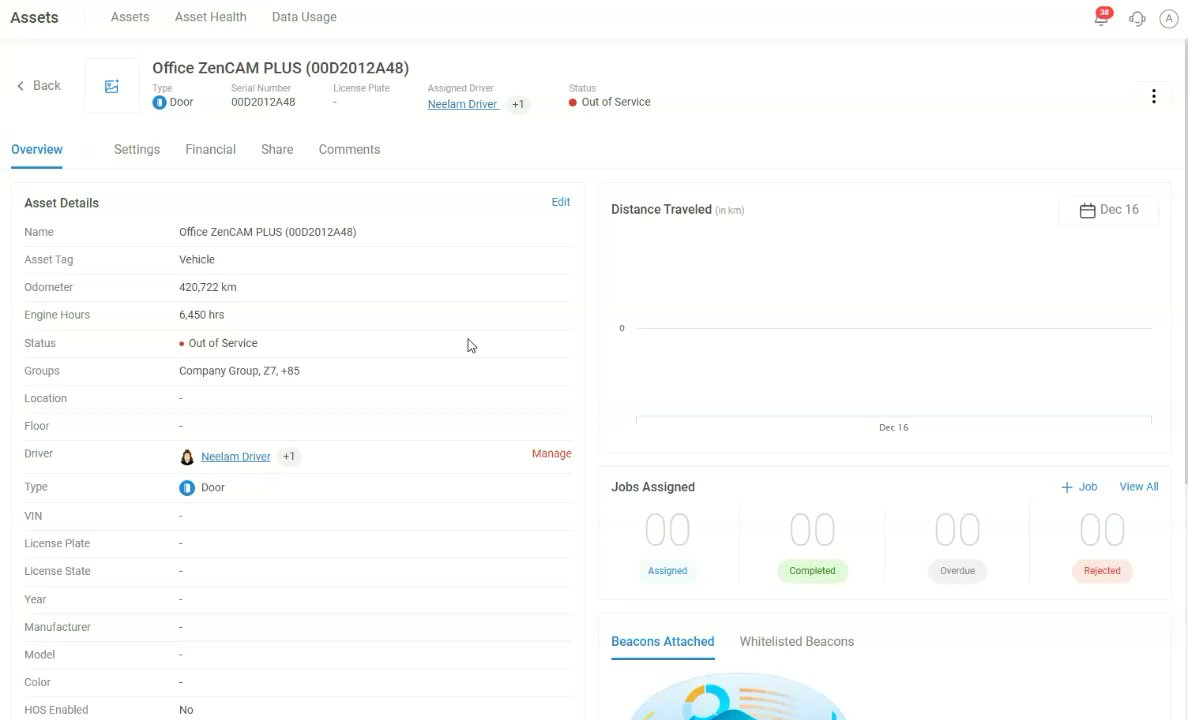Click Manage in the Driver row
The width and height of the screenshot is (1188, 720).
point(552,453)
